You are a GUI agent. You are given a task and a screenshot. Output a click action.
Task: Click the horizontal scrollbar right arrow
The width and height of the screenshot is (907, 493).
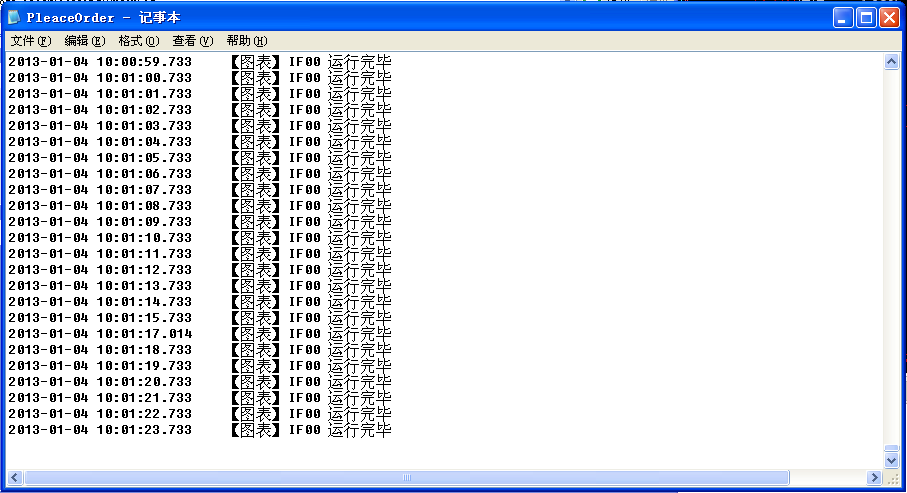(875, 477)
